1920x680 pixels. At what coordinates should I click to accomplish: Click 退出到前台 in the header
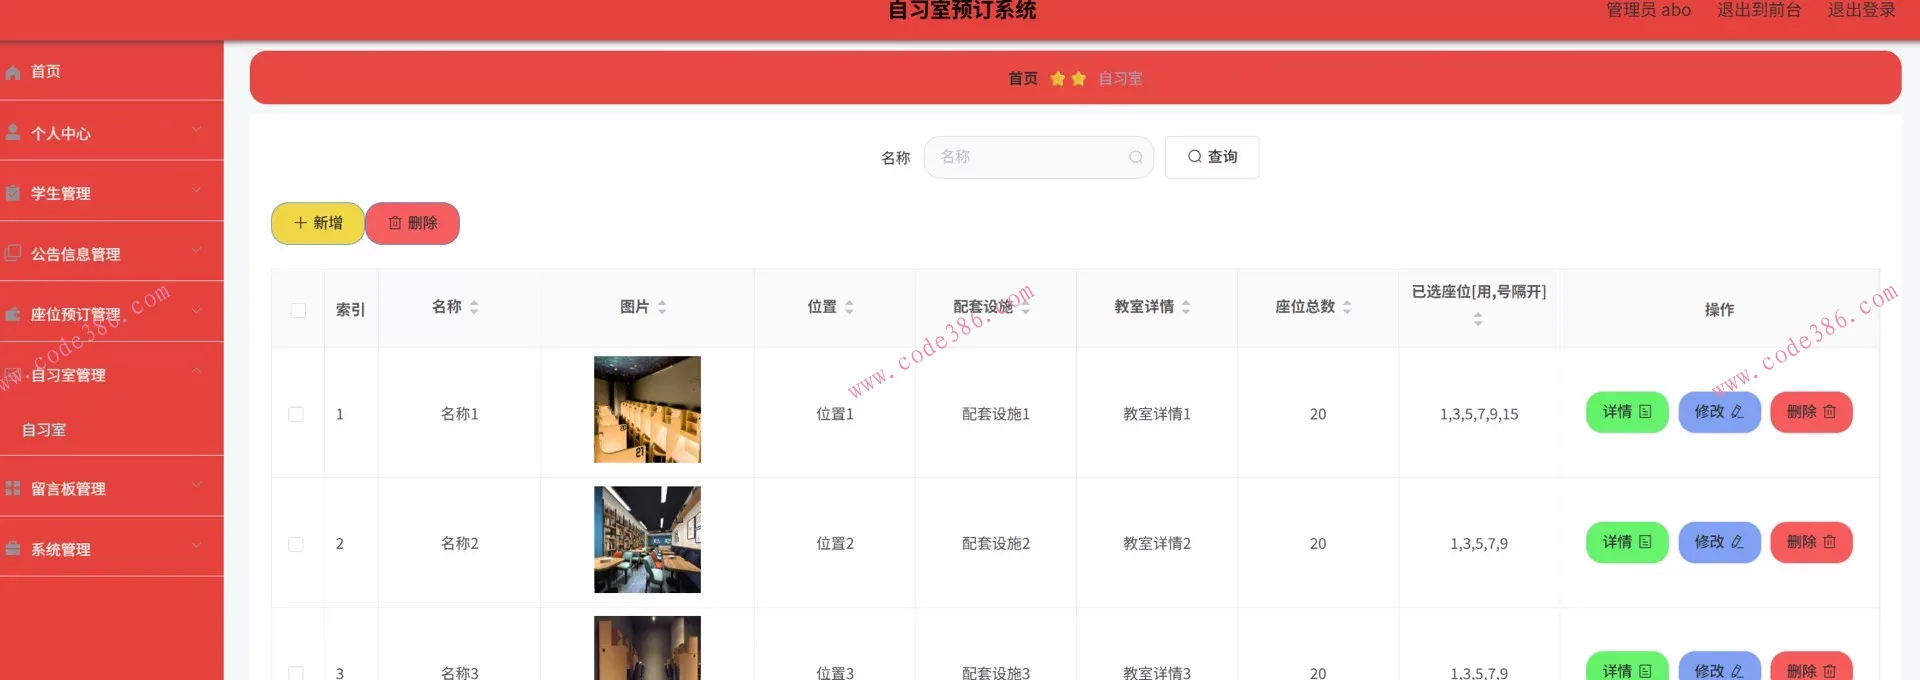tap(1759, 10)
